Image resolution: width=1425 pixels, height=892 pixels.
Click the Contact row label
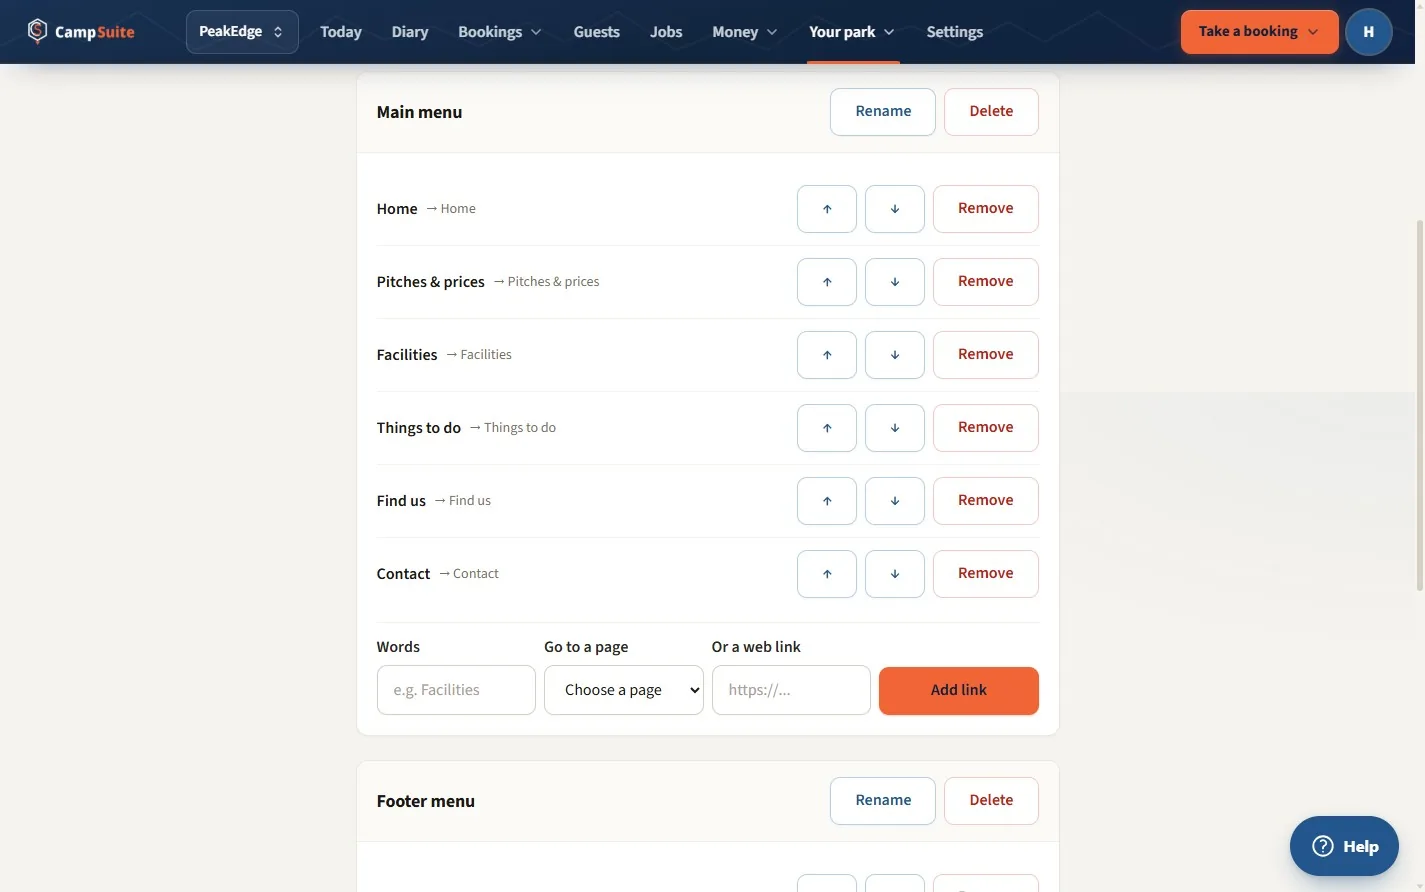click(403, 574)
